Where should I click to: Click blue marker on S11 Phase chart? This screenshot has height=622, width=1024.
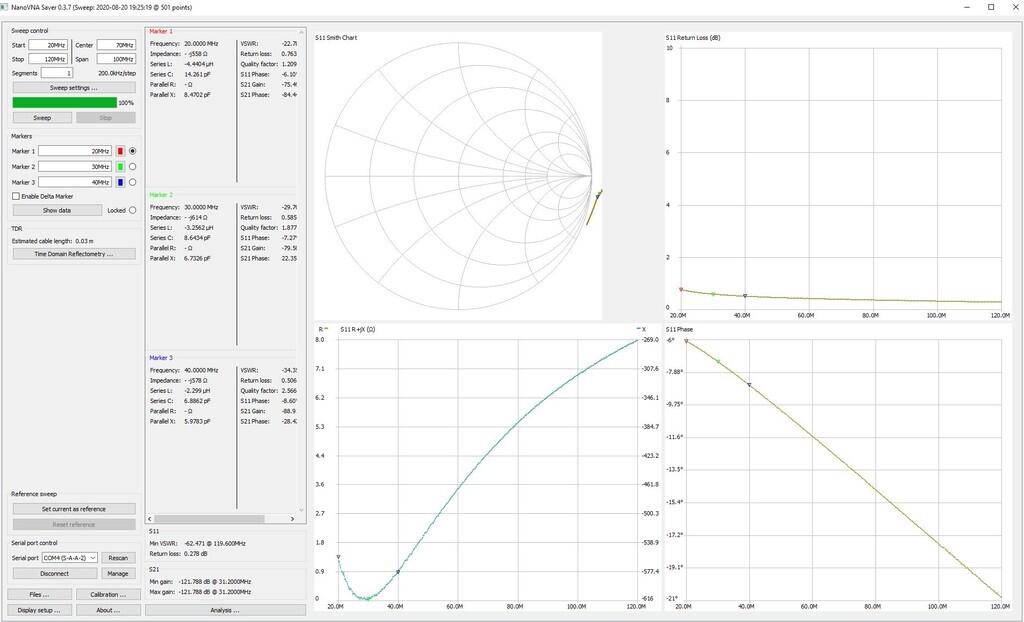(x=749, y=385)
